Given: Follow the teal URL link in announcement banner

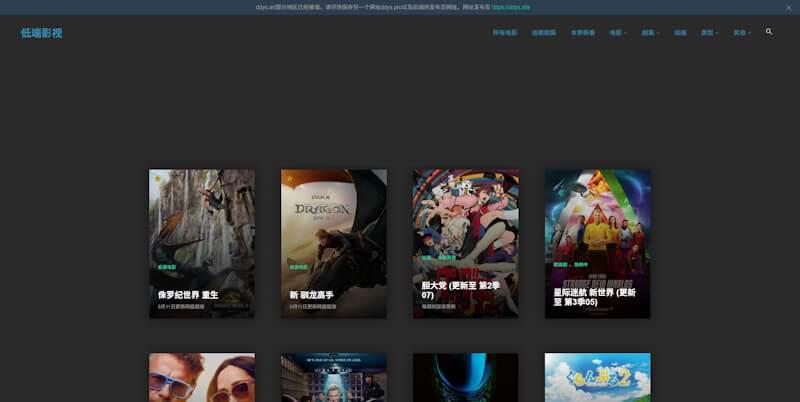Looking at the screenshot, I should click(x=511, y=8).
